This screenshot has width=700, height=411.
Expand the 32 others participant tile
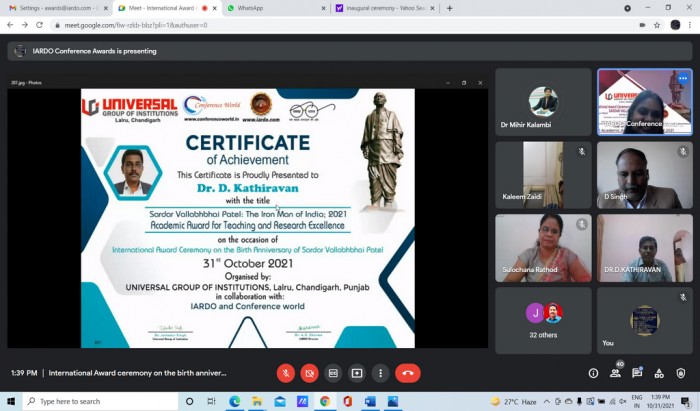pos(543,320)
